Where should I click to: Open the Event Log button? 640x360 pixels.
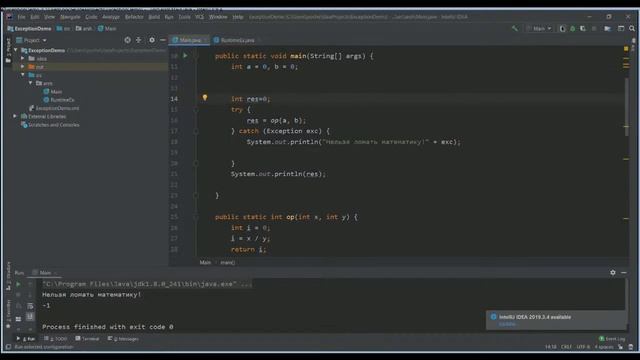coord(612,339)
